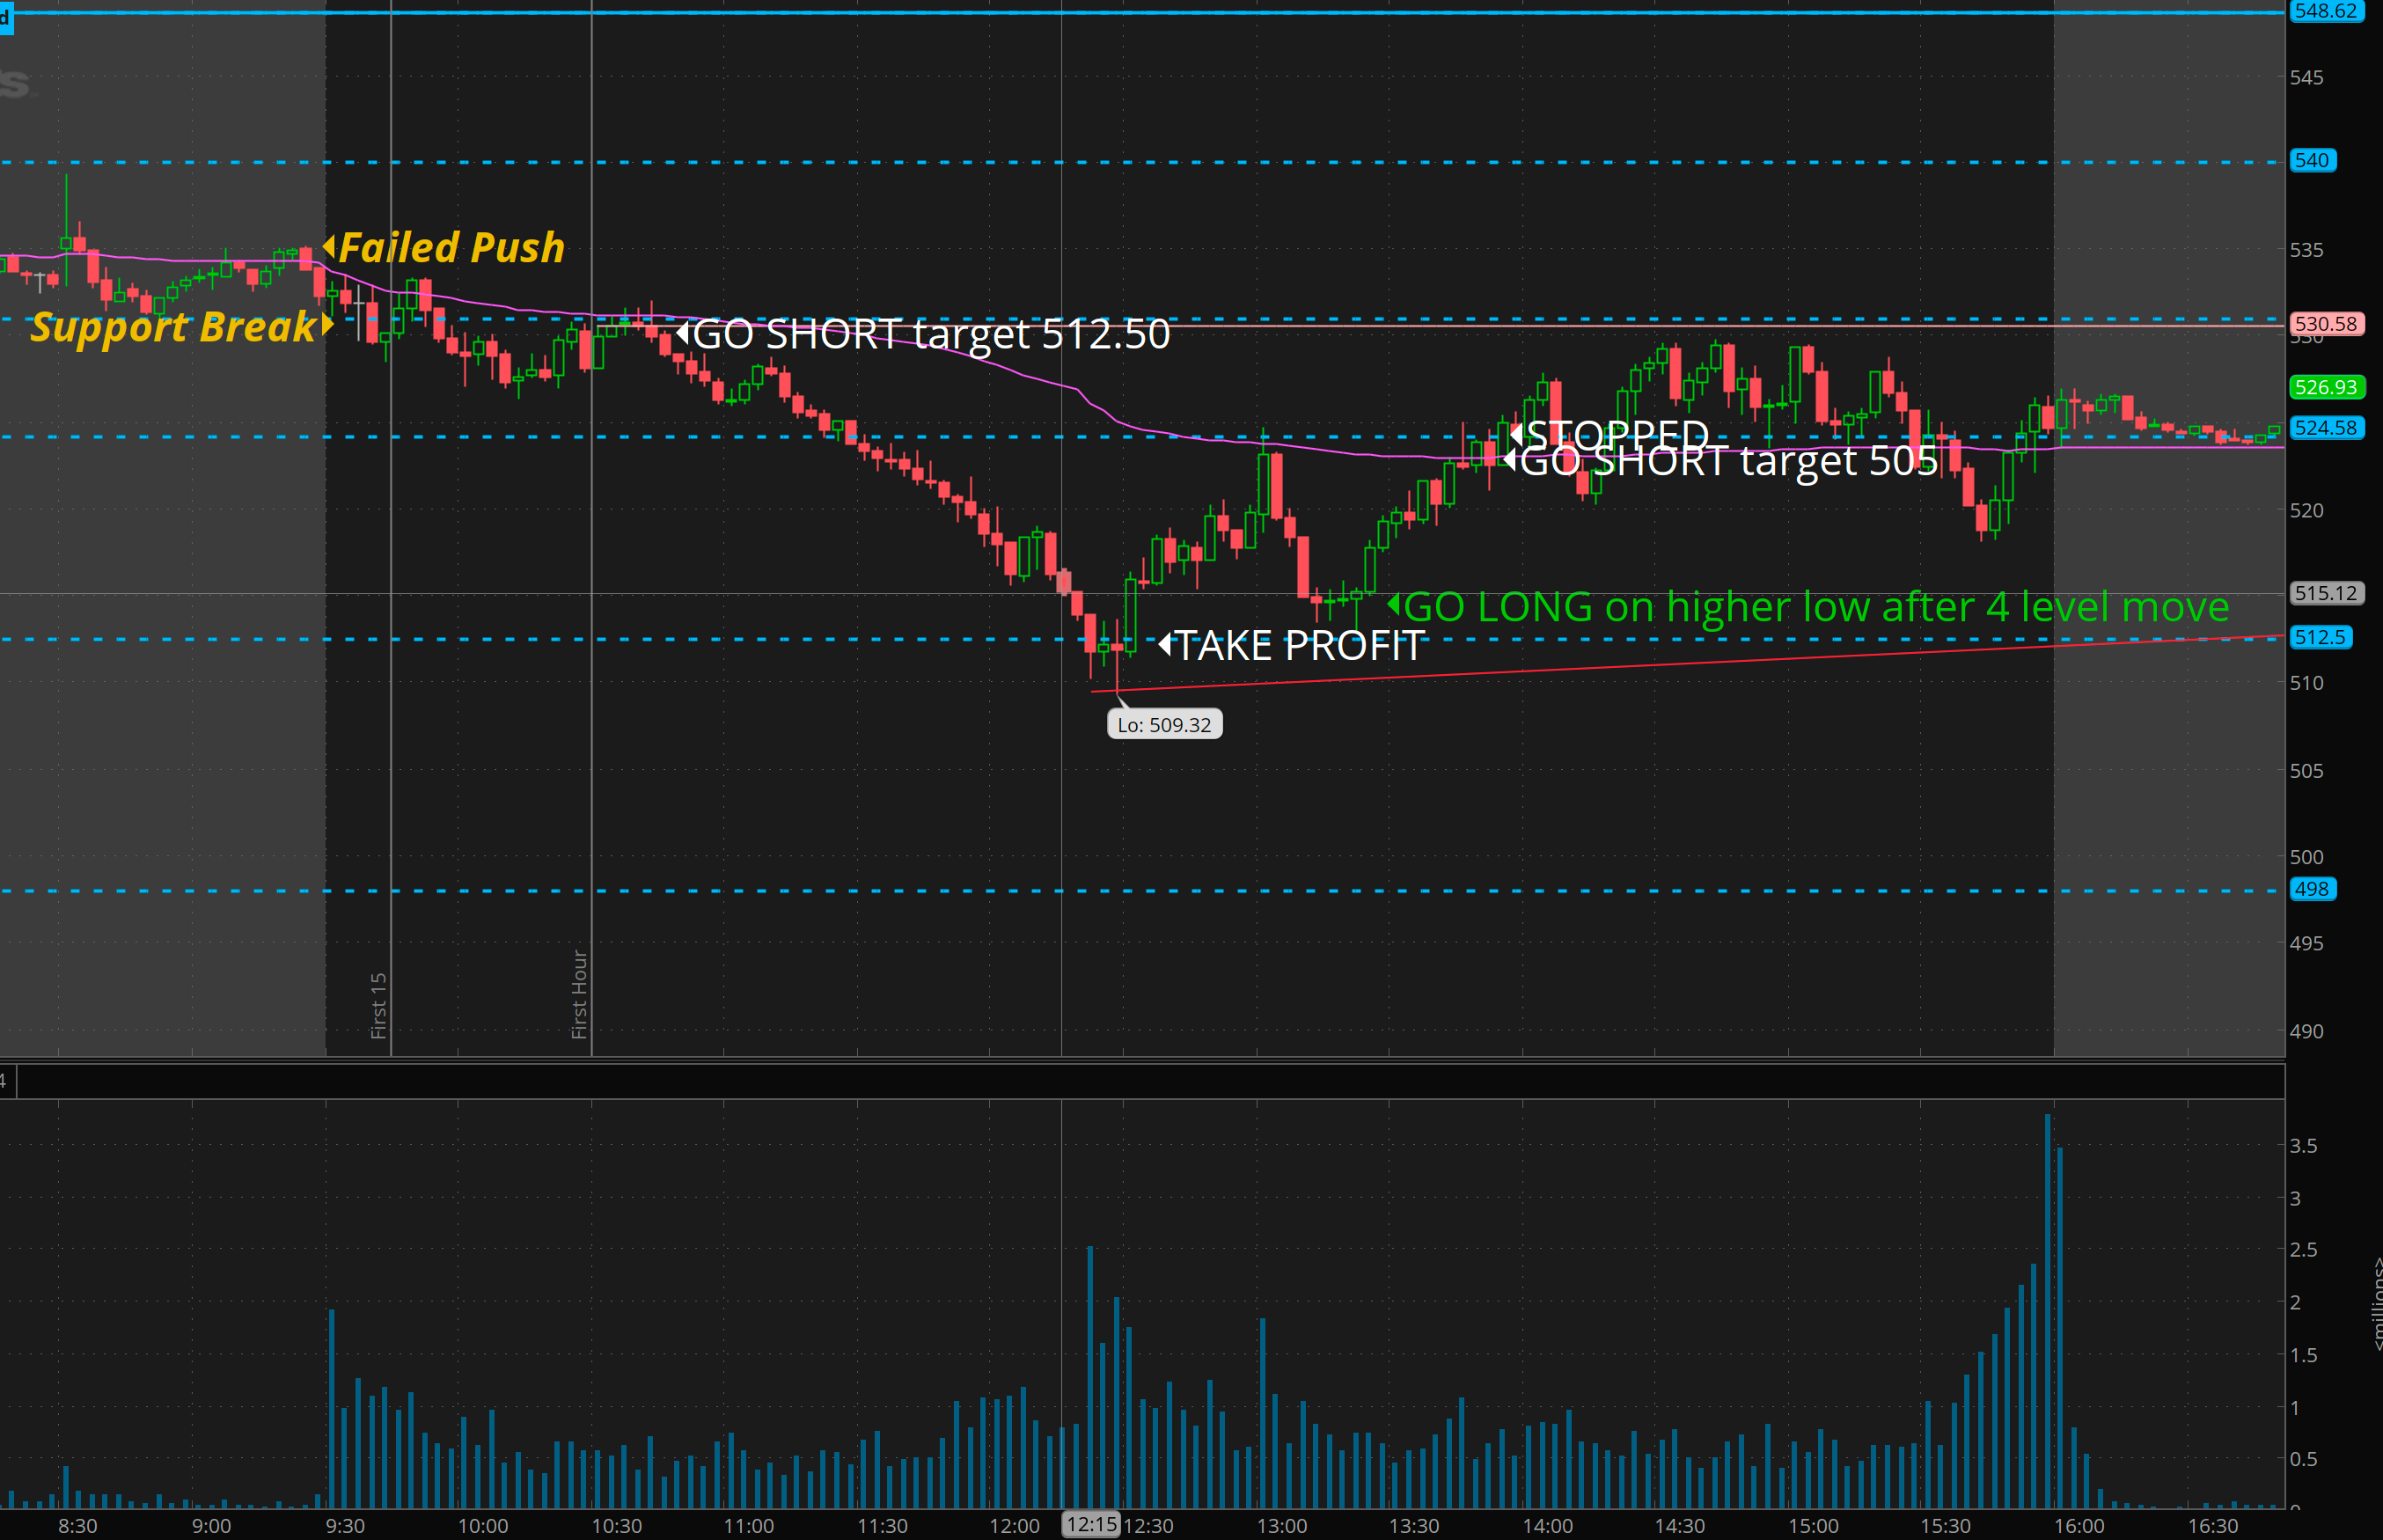
Task: Click the Lo: 509.32 price bubble
Action: pos(1164,724)
